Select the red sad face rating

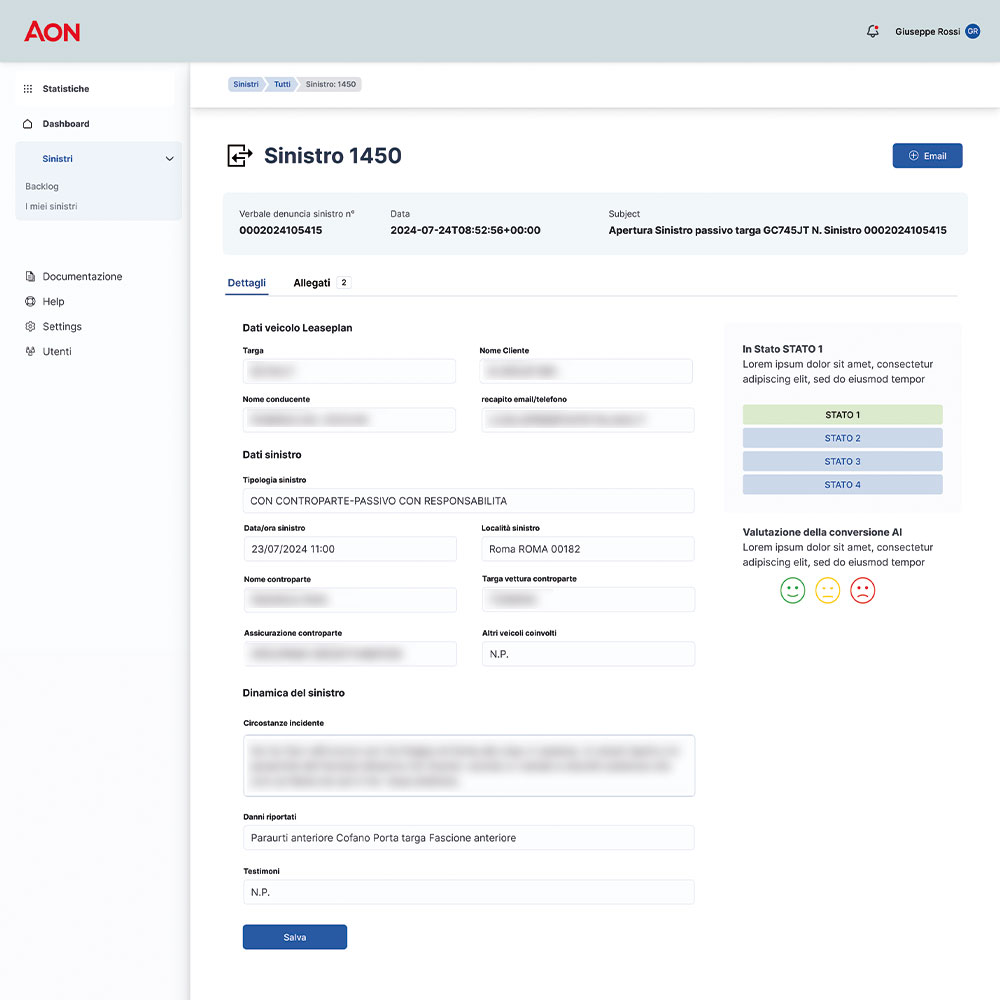click(862, 590)
